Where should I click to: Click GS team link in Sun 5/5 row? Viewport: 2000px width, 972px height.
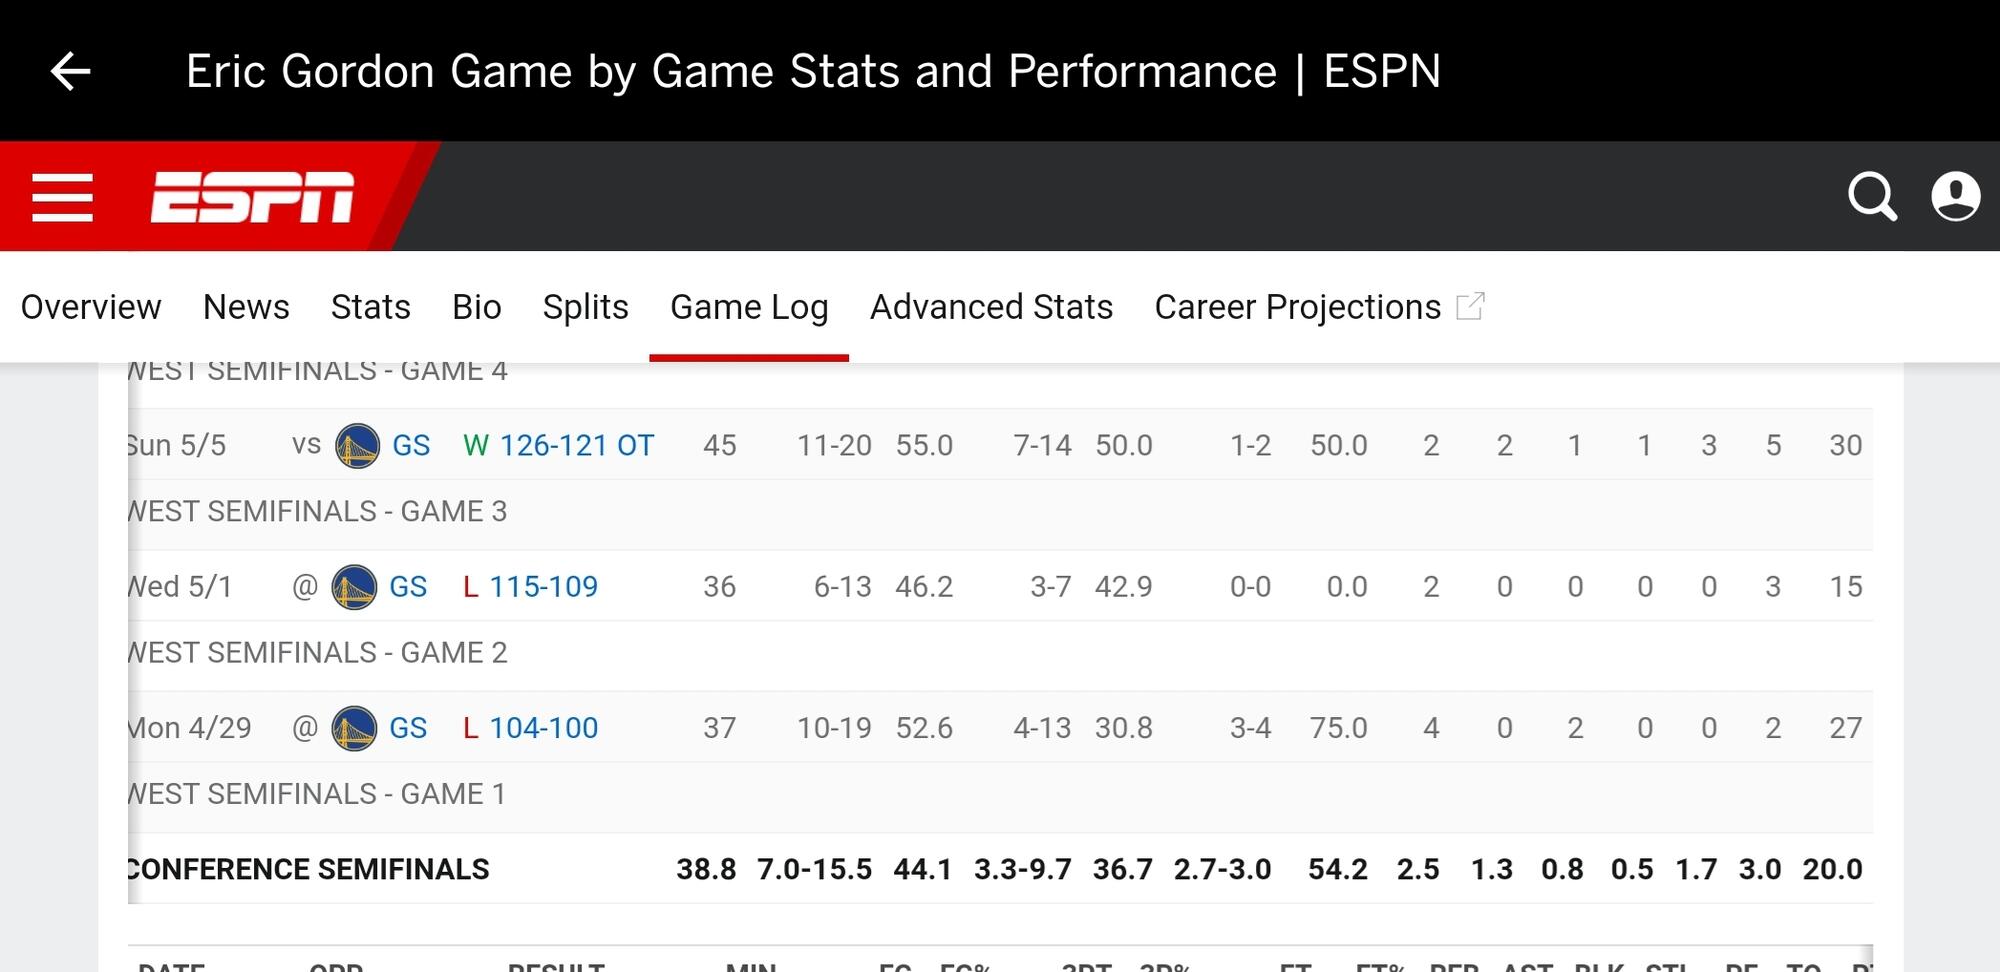click(411, 446)
